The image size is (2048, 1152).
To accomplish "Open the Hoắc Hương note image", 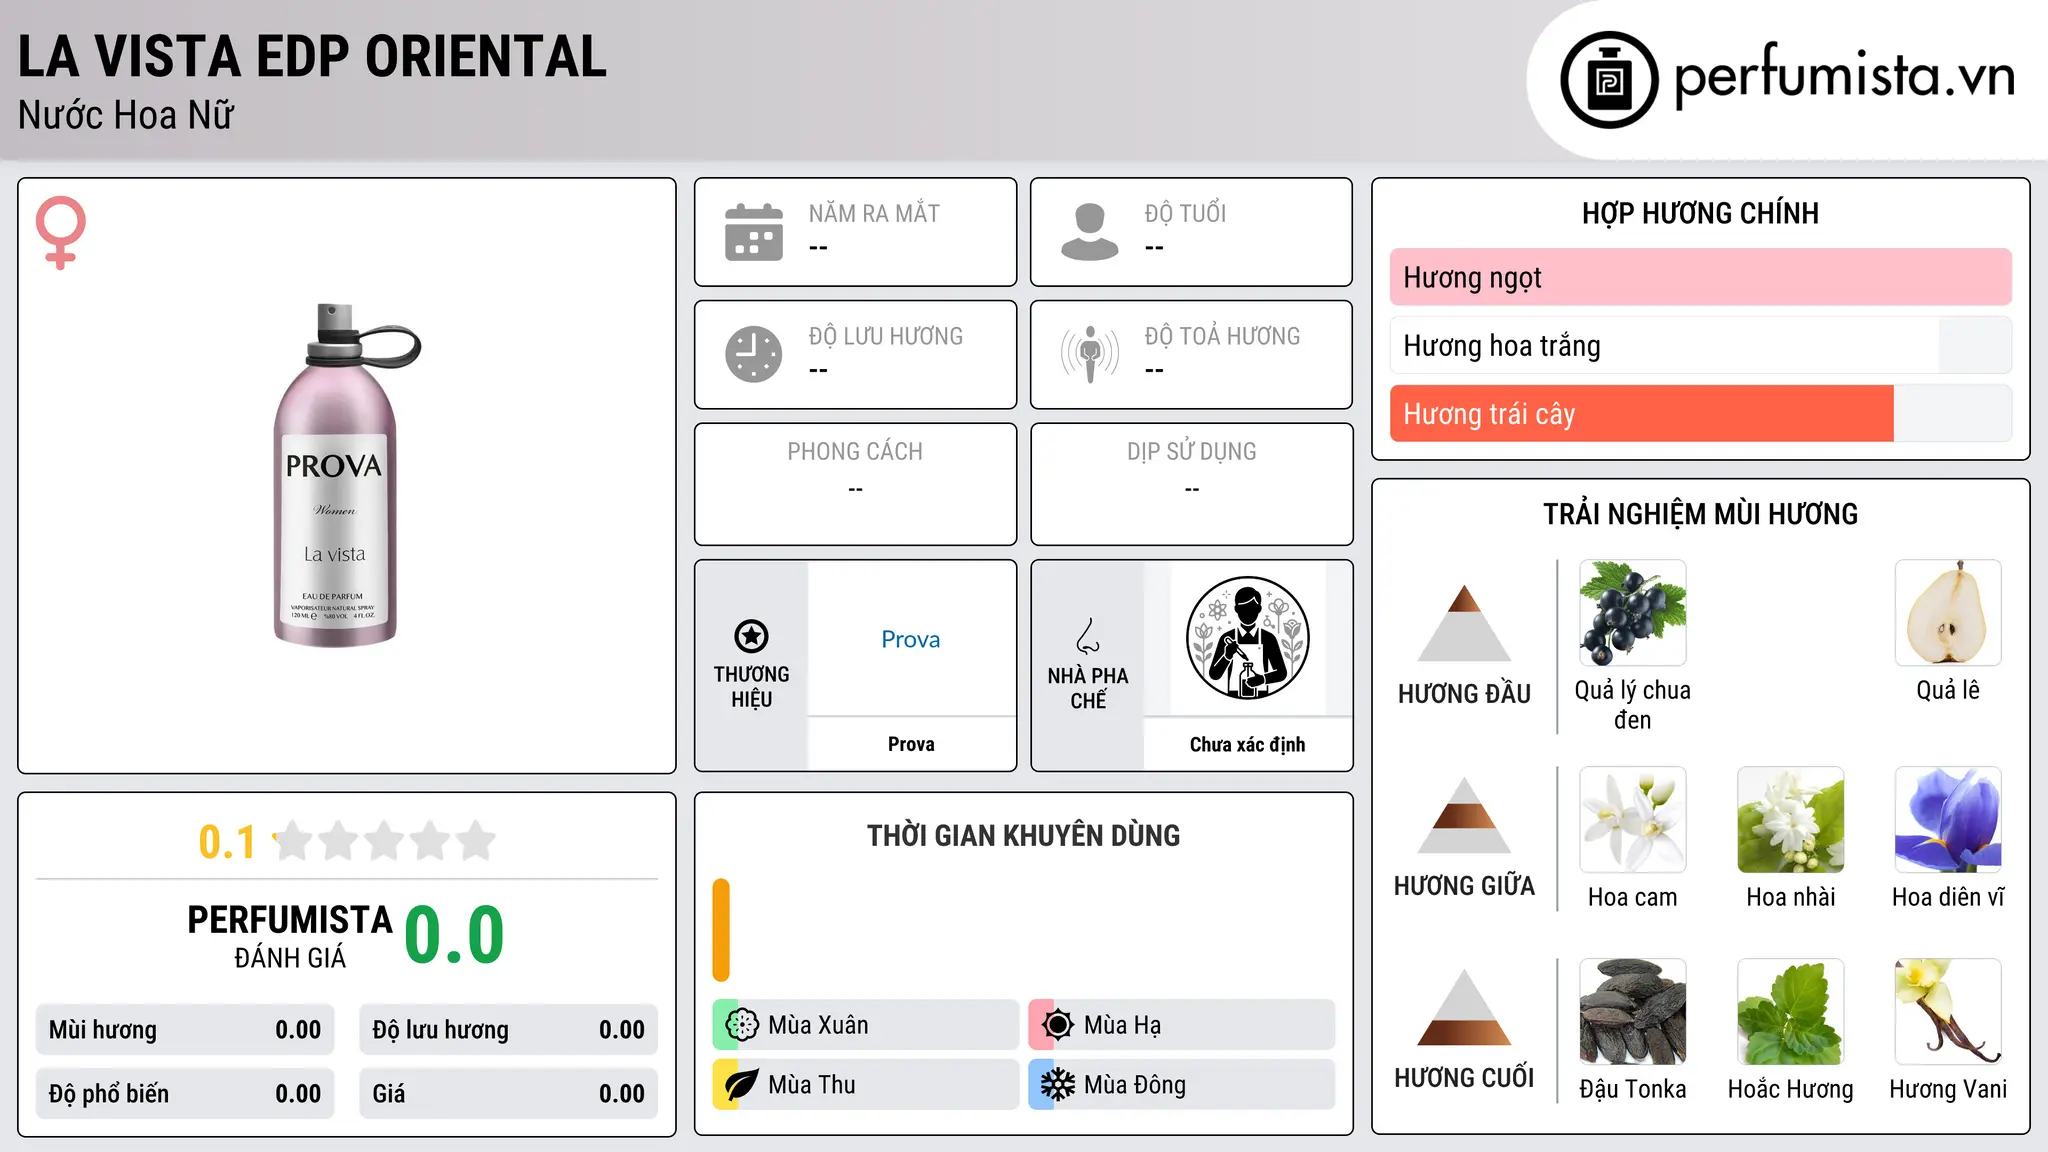I will [x=1790, y=1012].
